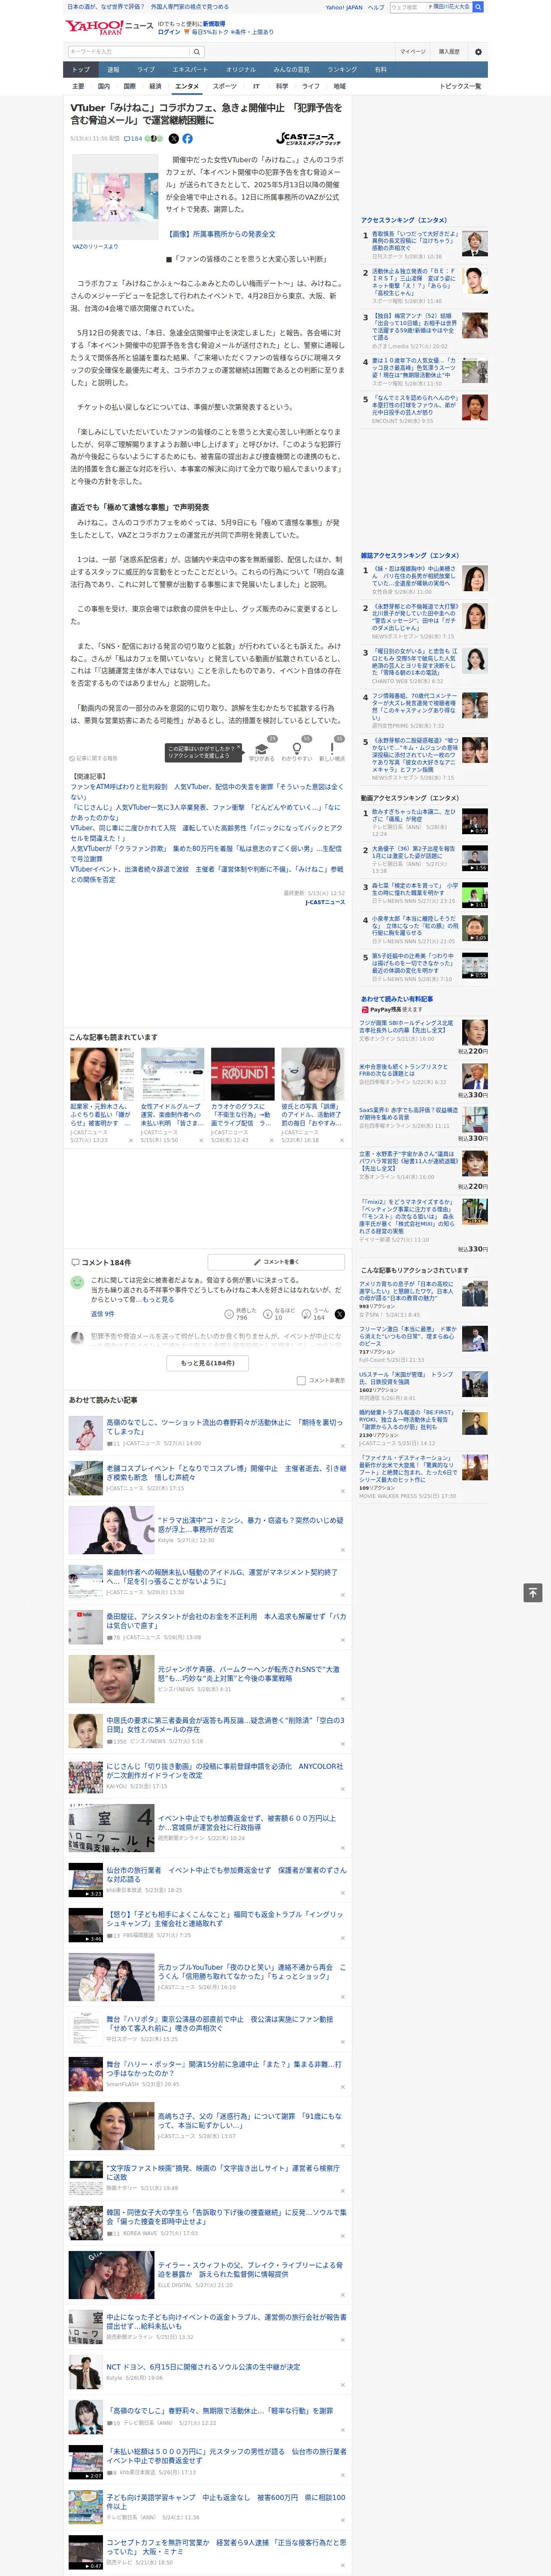Viewport: 551px width, 2576px height.
Task: Open the ライブ tab in the dark nav bar
Action: coord(146,70)
